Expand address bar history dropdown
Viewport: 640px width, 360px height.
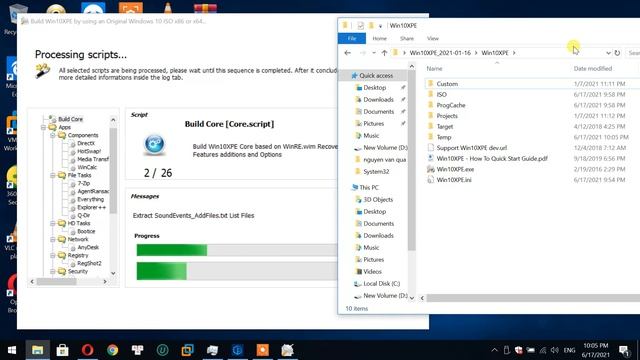pos(608,53)
